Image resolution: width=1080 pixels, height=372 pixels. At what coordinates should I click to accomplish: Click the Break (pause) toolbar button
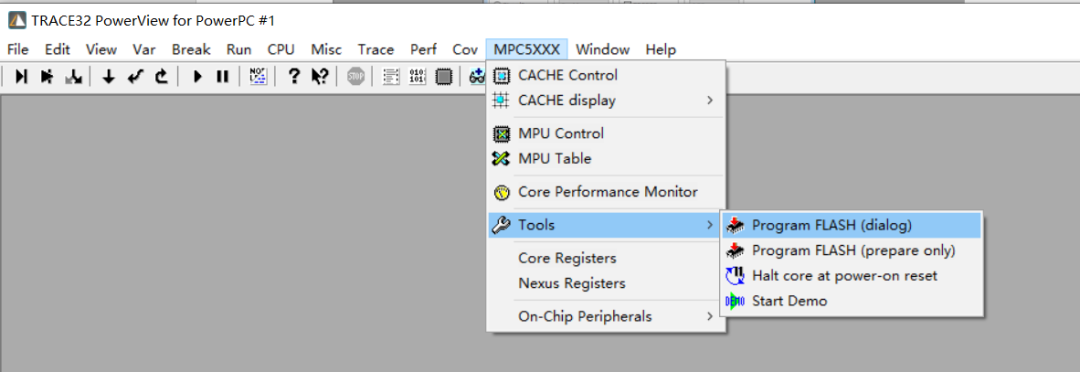pyautogui.click(x=222, y=76)
